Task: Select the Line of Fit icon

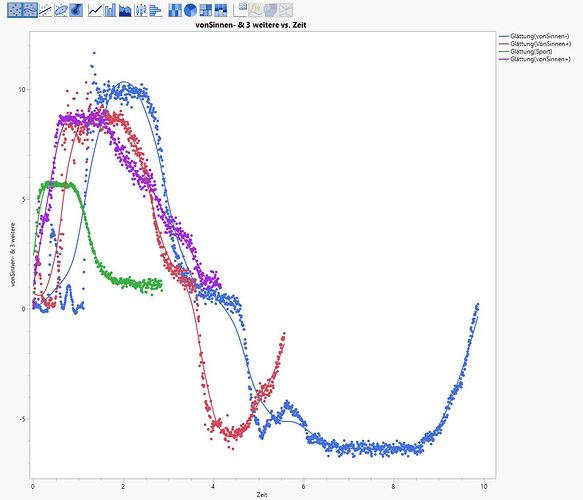Action: point(45,10)
